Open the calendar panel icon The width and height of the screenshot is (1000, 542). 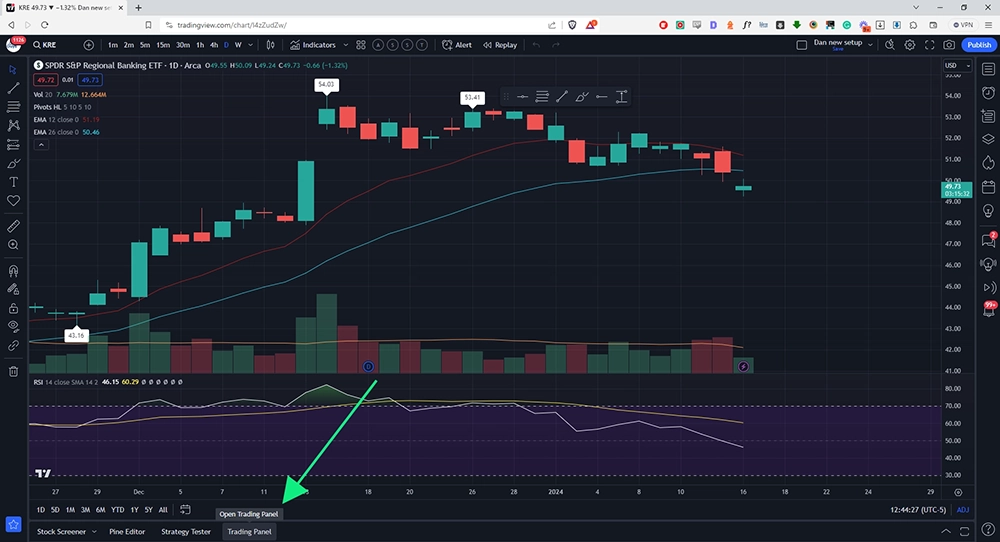point(988,187)
